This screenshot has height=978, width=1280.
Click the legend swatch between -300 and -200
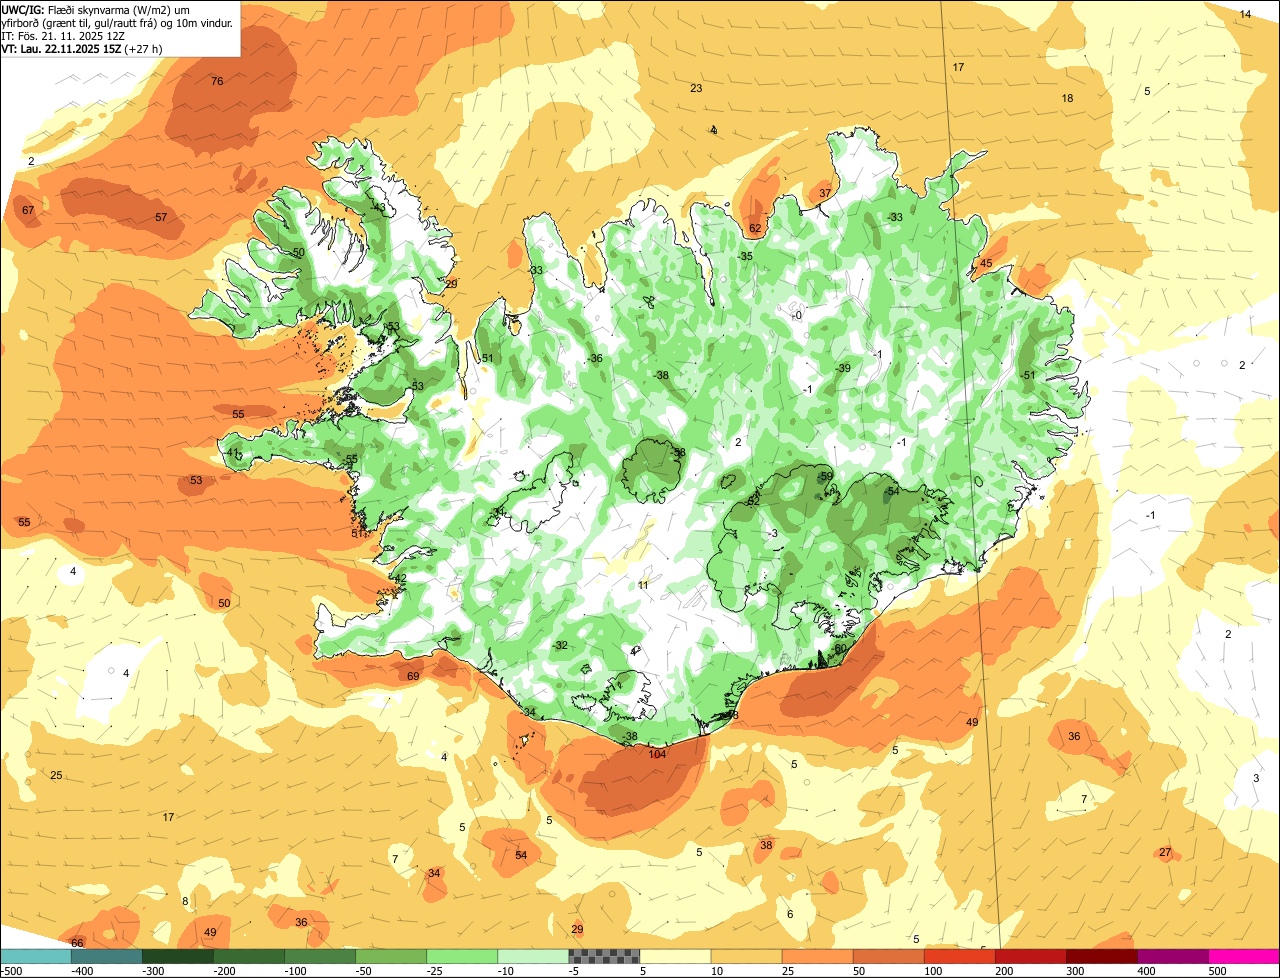click(x=178, y=956)
